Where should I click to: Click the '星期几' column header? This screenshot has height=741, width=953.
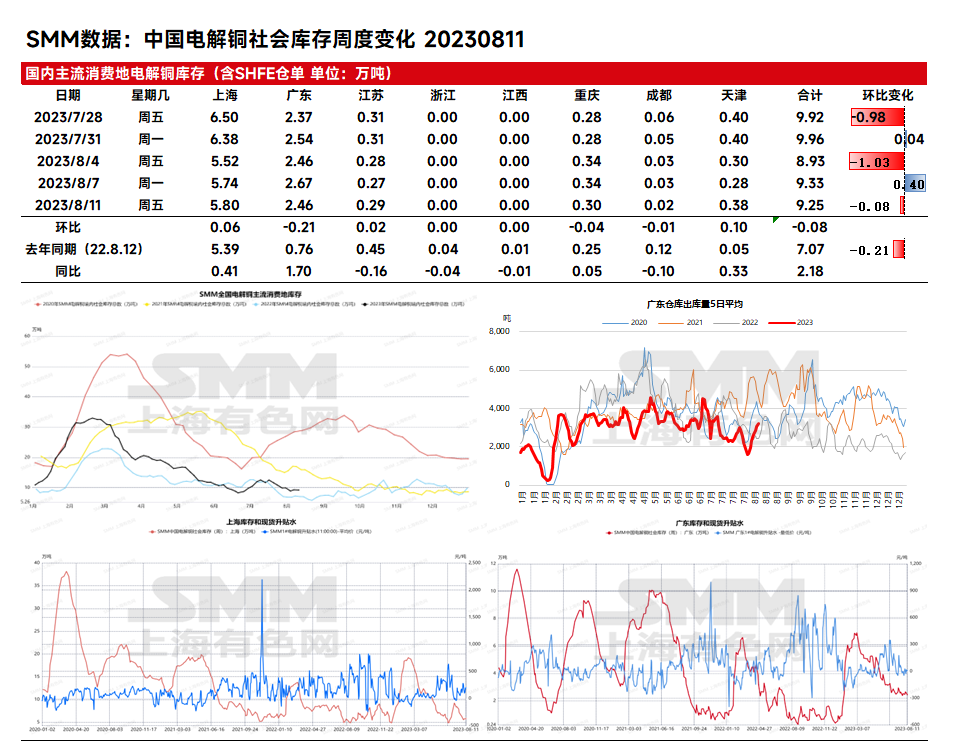pyautogui.click(x=150, y=95)
